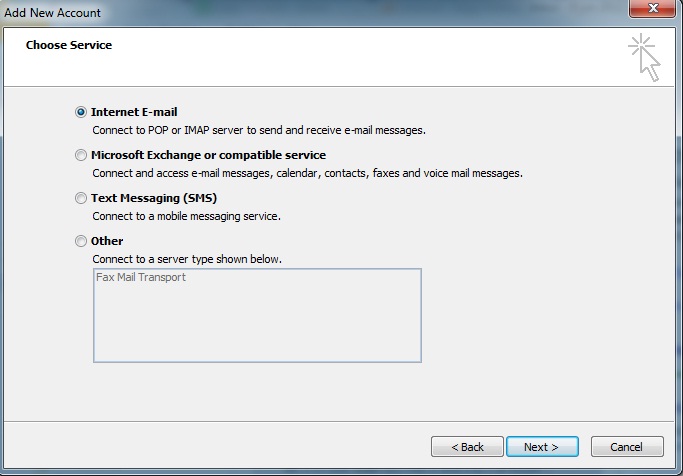Cancel the account setup
The image size is (683, 476).
[627, 446]
